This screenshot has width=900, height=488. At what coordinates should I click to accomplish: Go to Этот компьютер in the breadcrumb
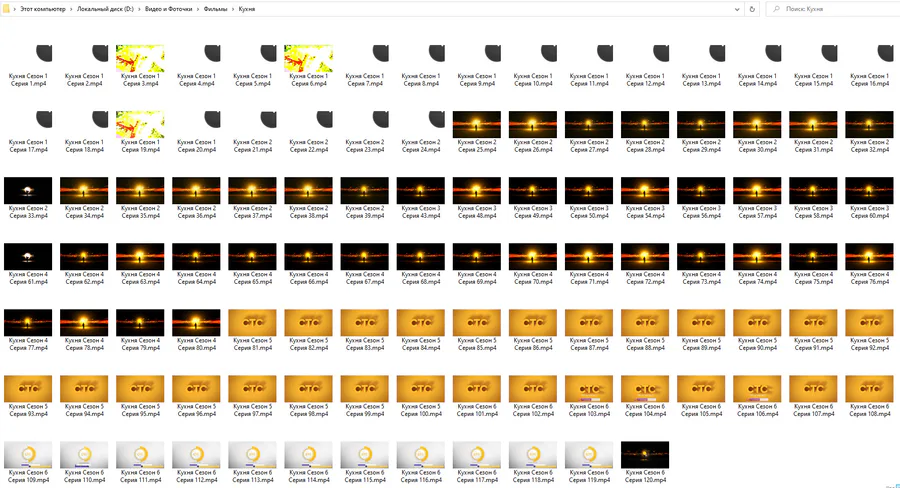click(x=43, y=9)
